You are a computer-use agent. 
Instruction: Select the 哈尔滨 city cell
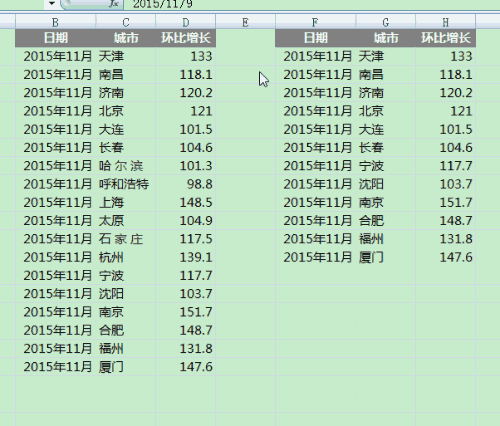(126, 166)
